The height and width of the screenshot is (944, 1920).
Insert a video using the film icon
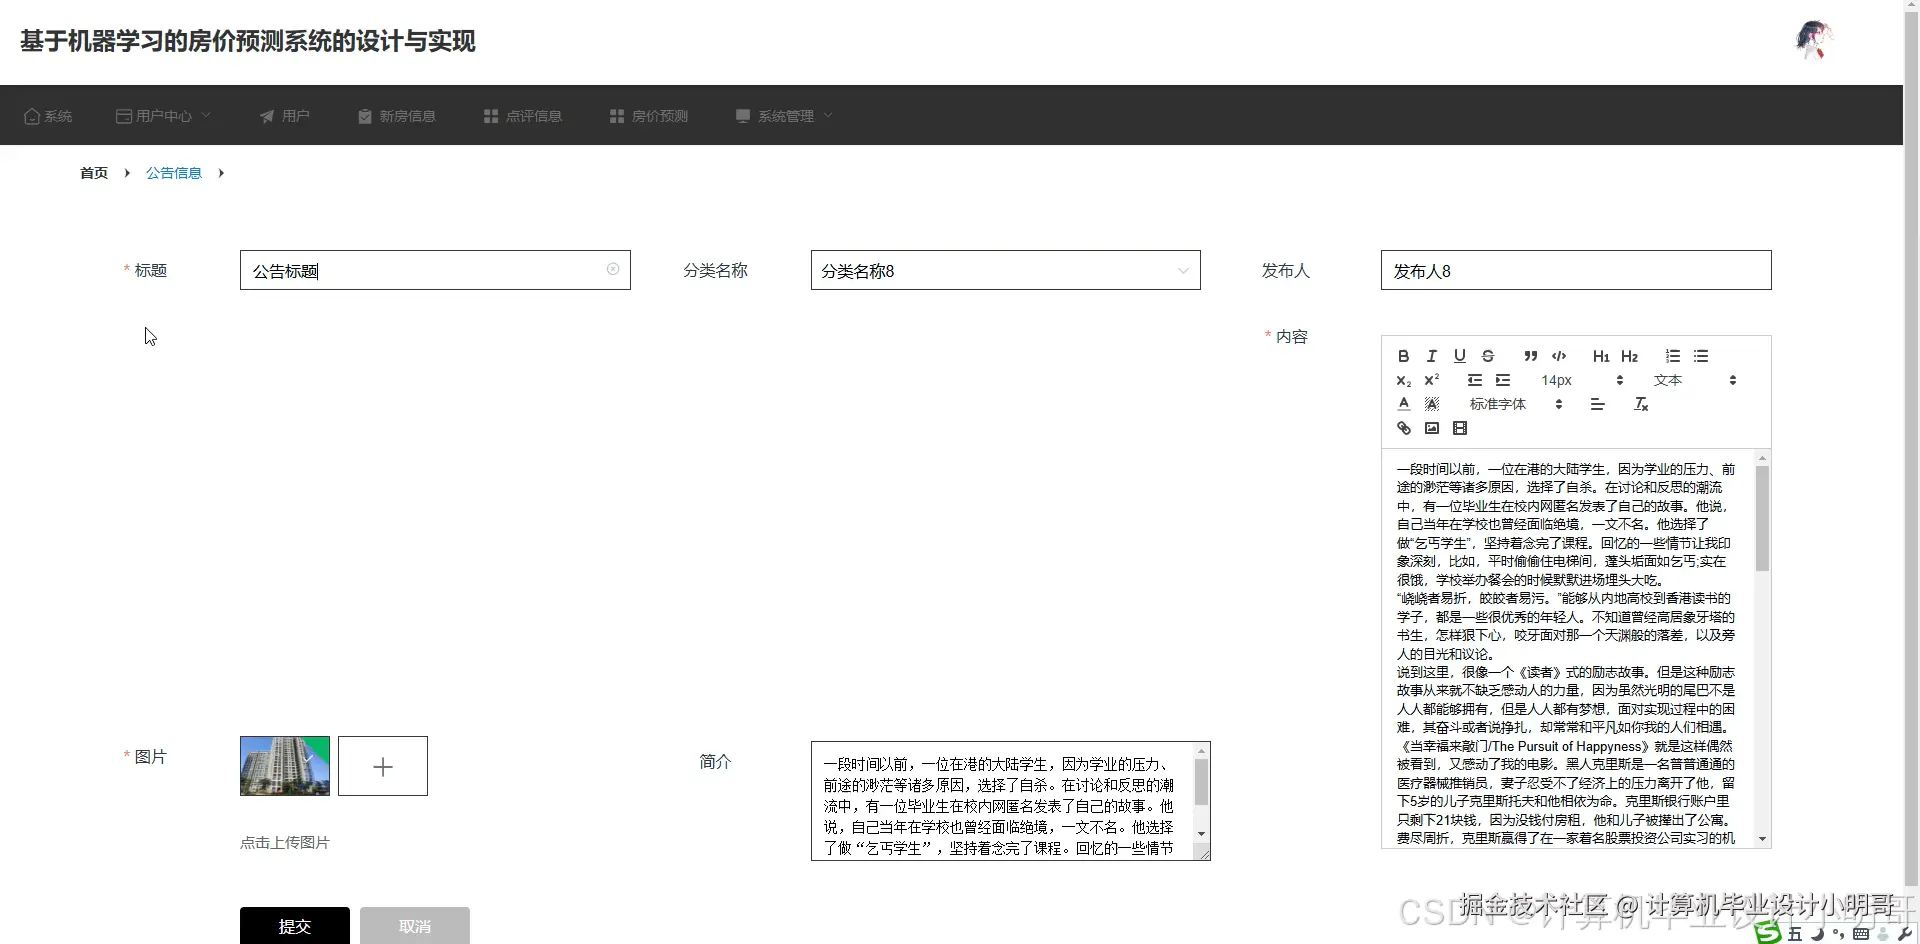click(1459, 428)
